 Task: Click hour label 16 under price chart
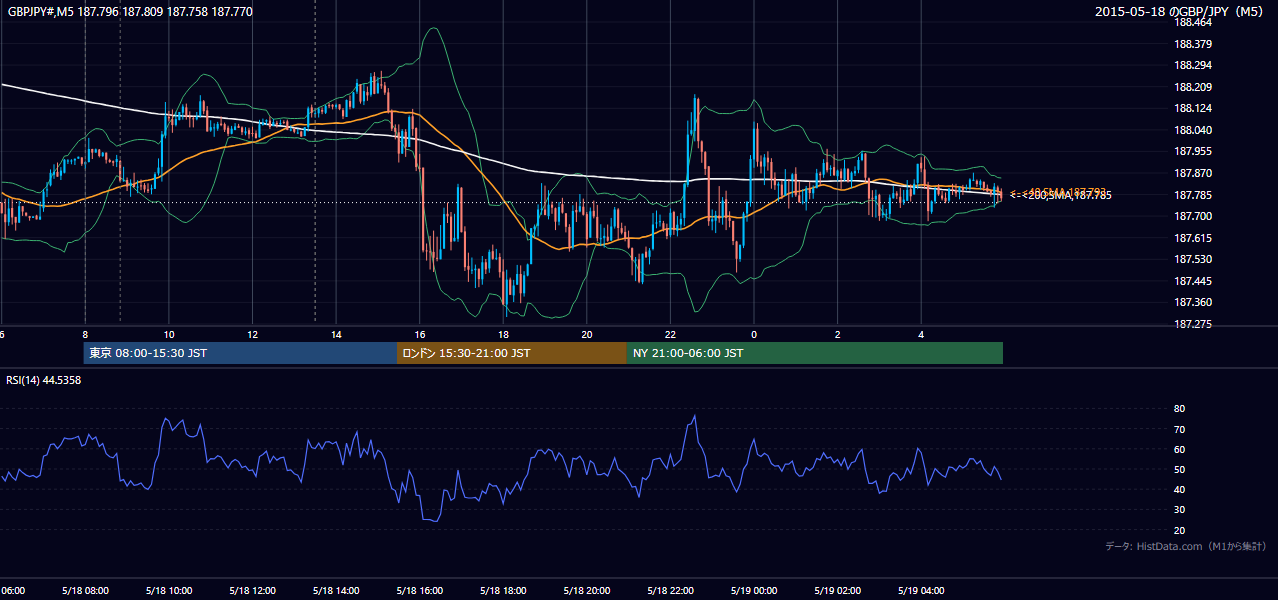[x=420, y=334]
